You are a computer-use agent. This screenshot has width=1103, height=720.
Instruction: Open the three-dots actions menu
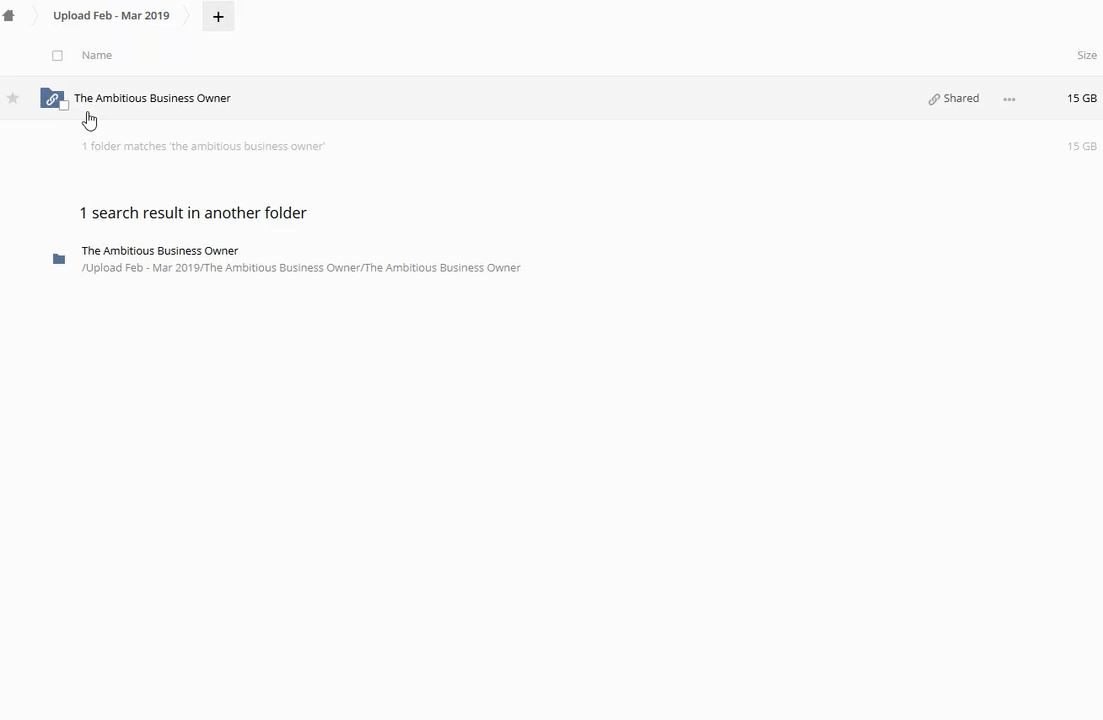point(1009,99)
